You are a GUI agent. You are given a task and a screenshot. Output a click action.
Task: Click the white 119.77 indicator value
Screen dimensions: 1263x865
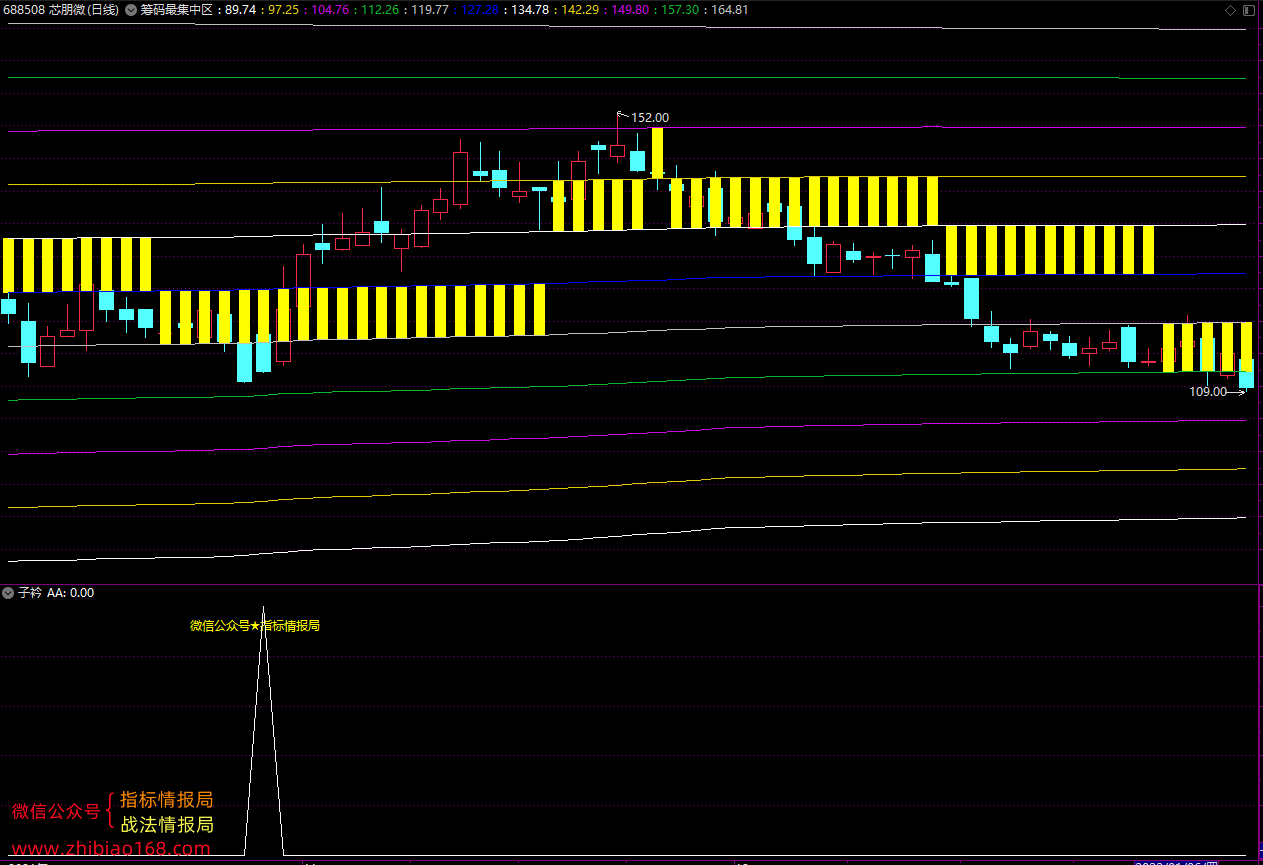click(x=430, y=10)
